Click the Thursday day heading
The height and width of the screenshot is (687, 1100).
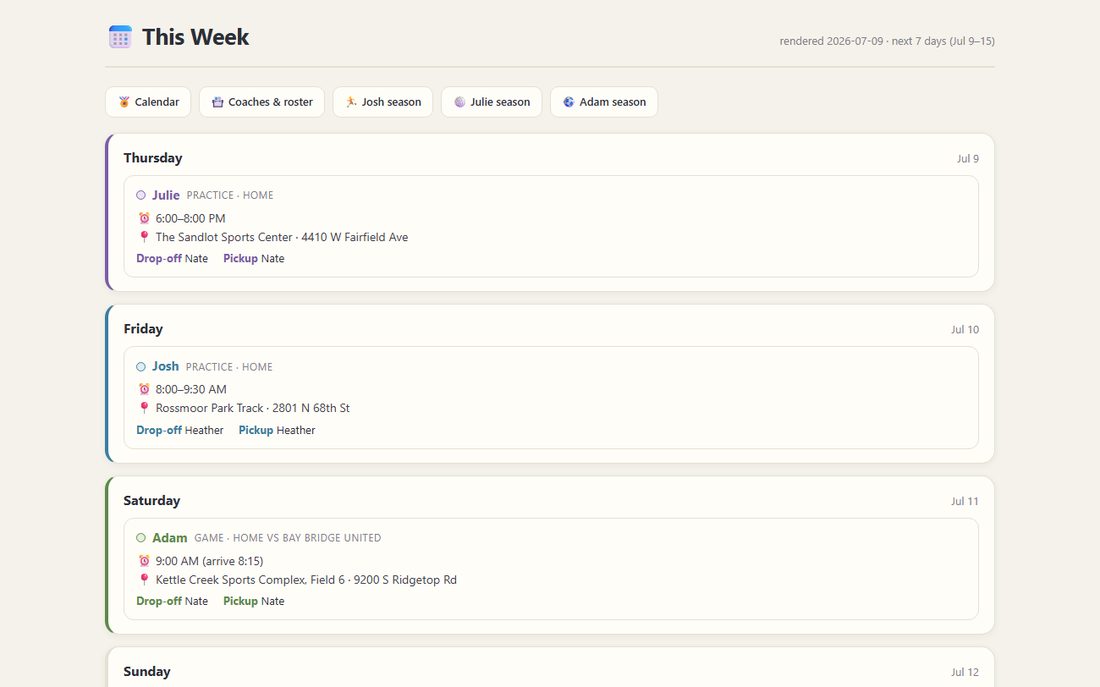[153, 158]
